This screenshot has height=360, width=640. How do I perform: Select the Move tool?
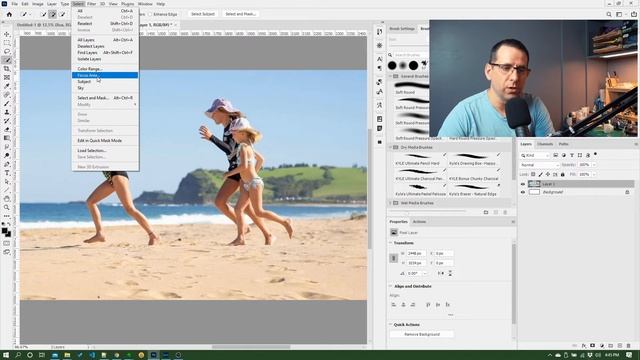coord(7,34)
